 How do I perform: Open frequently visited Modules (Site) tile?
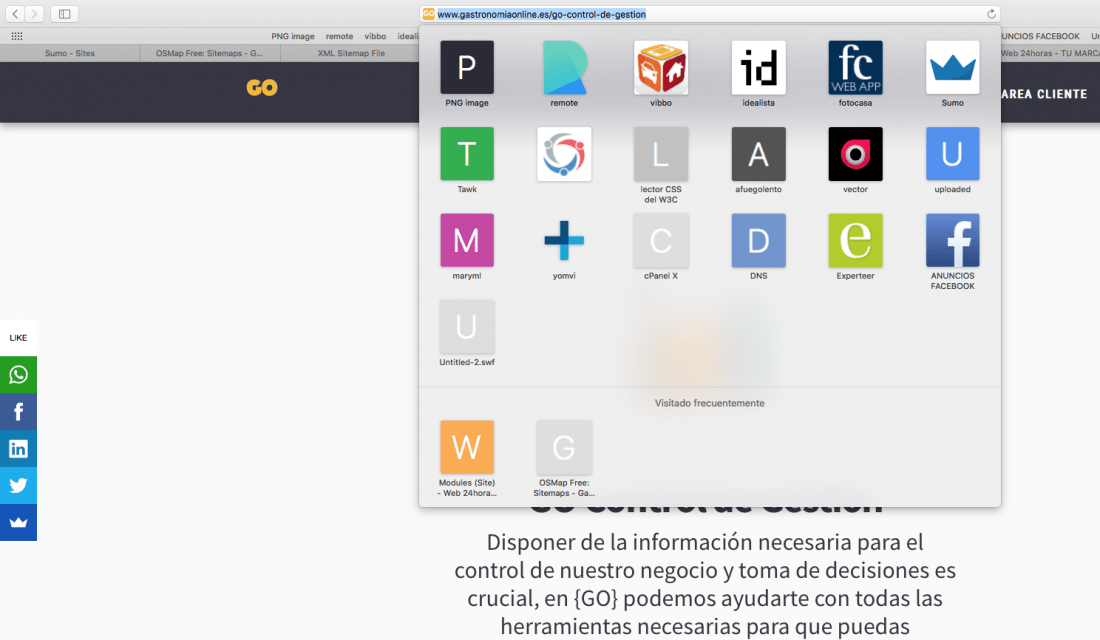pyautogui.click(x=467, y=447)
